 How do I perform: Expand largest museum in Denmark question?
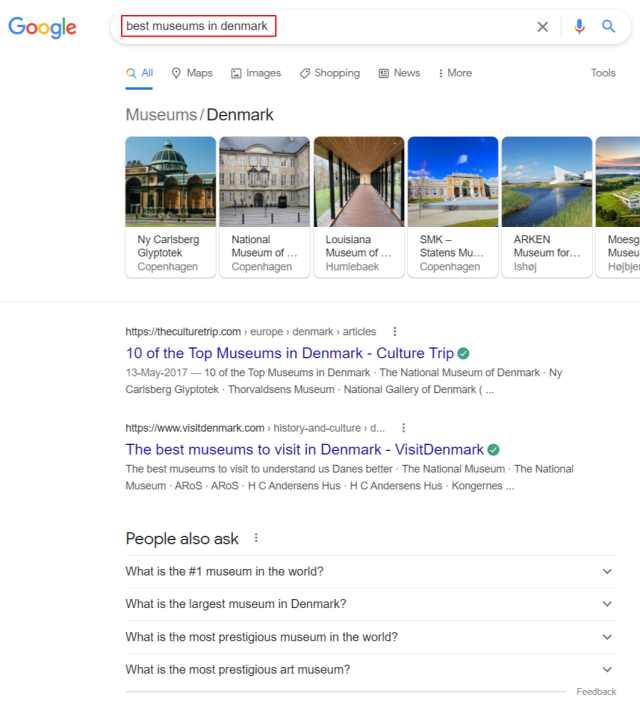[x=606, y=604]
